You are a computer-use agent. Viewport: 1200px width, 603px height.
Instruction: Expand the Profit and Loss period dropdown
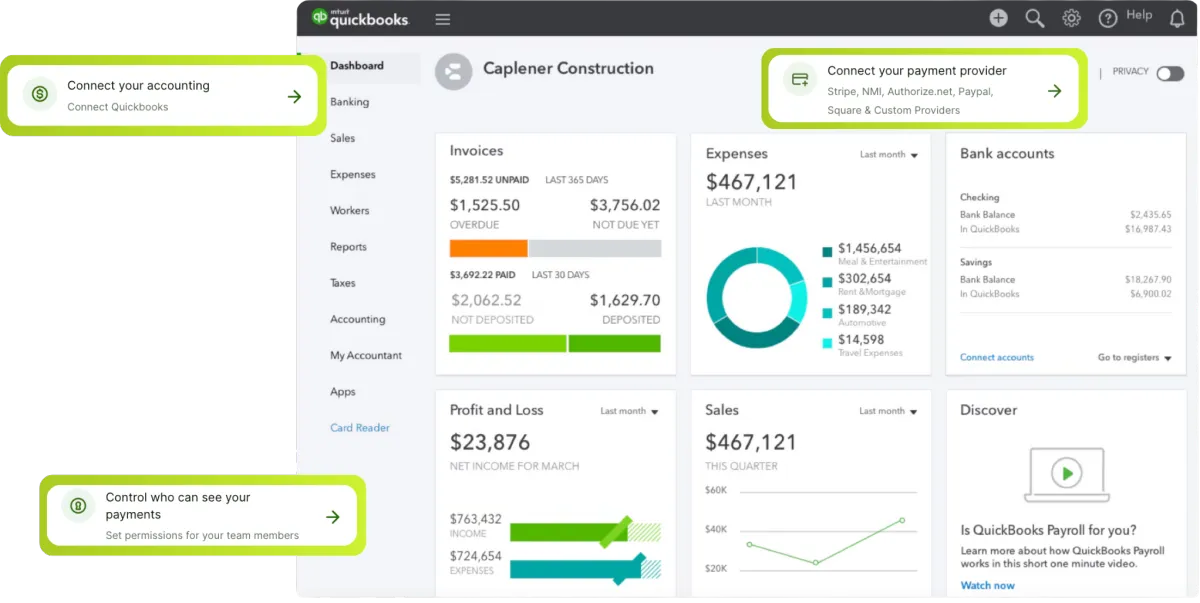(629, 411)
